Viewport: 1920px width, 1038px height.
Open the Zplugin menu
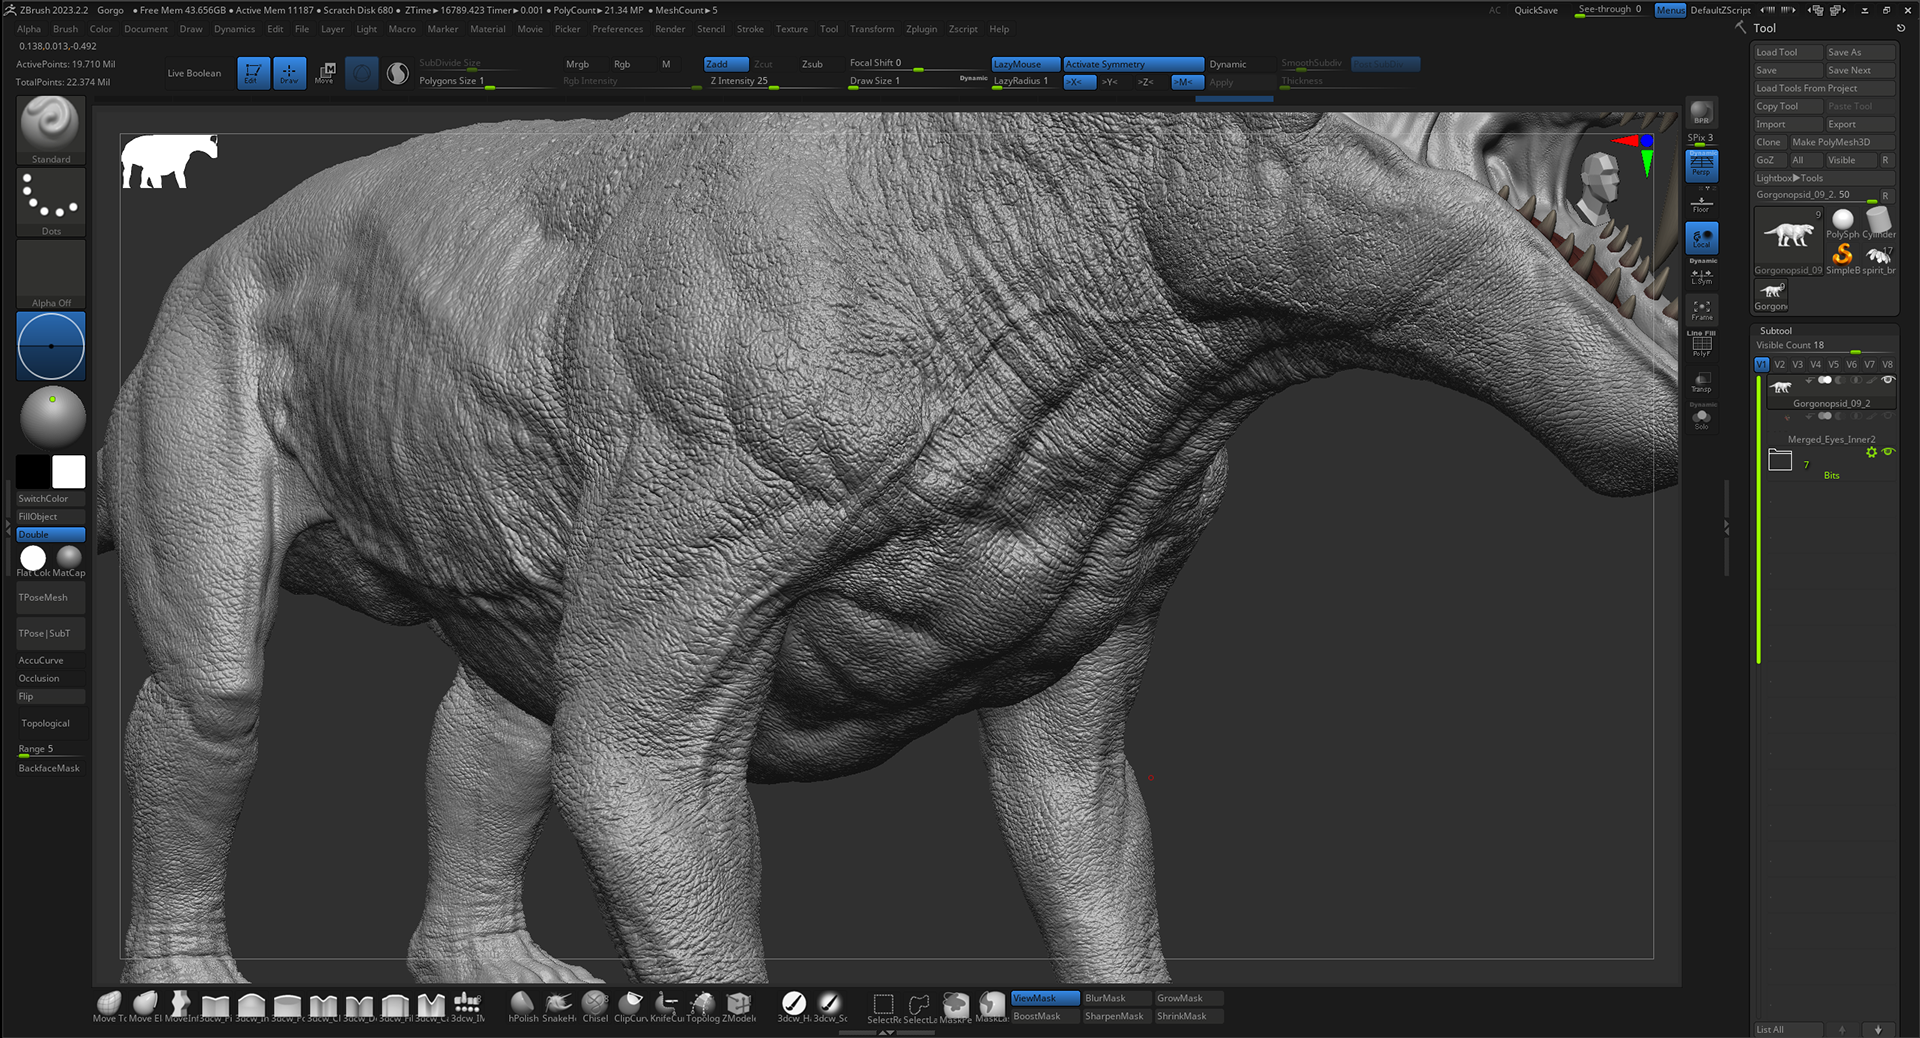(921, 29)
